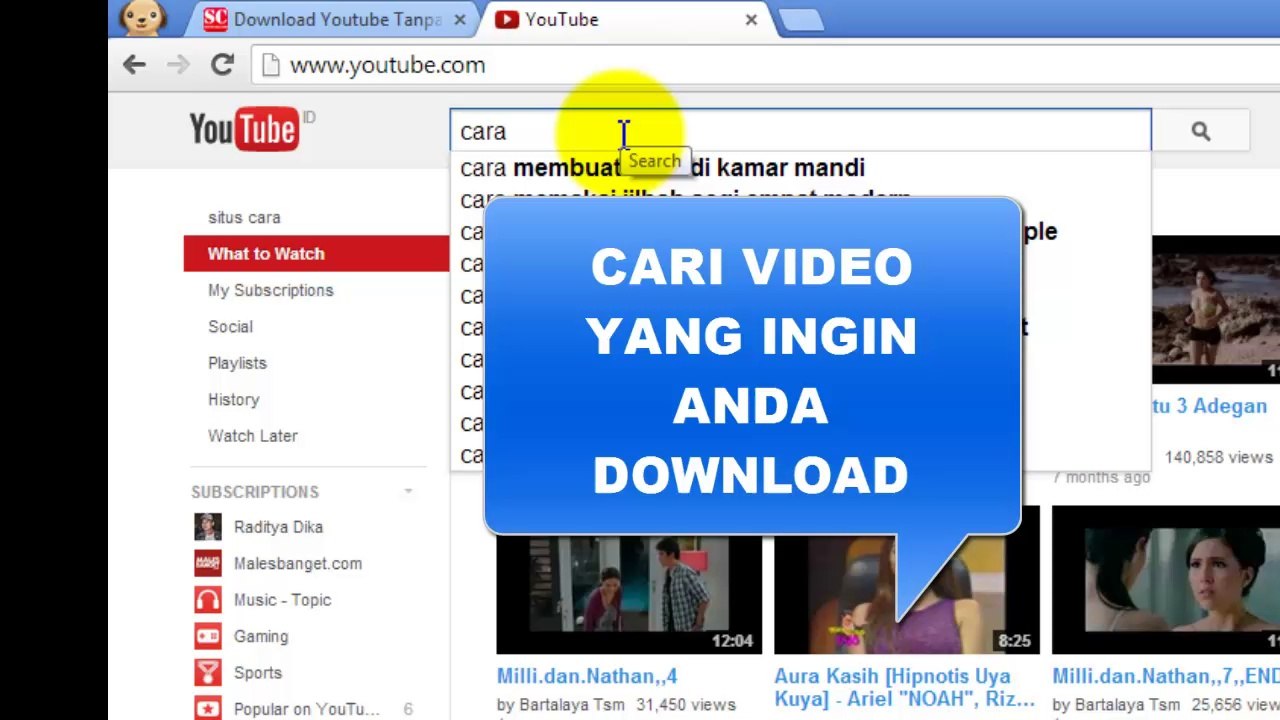The height and width of the screenshot is (720, 1280).
Task: Open Playlists in the sidebar
Action: (x=237, y=363)
